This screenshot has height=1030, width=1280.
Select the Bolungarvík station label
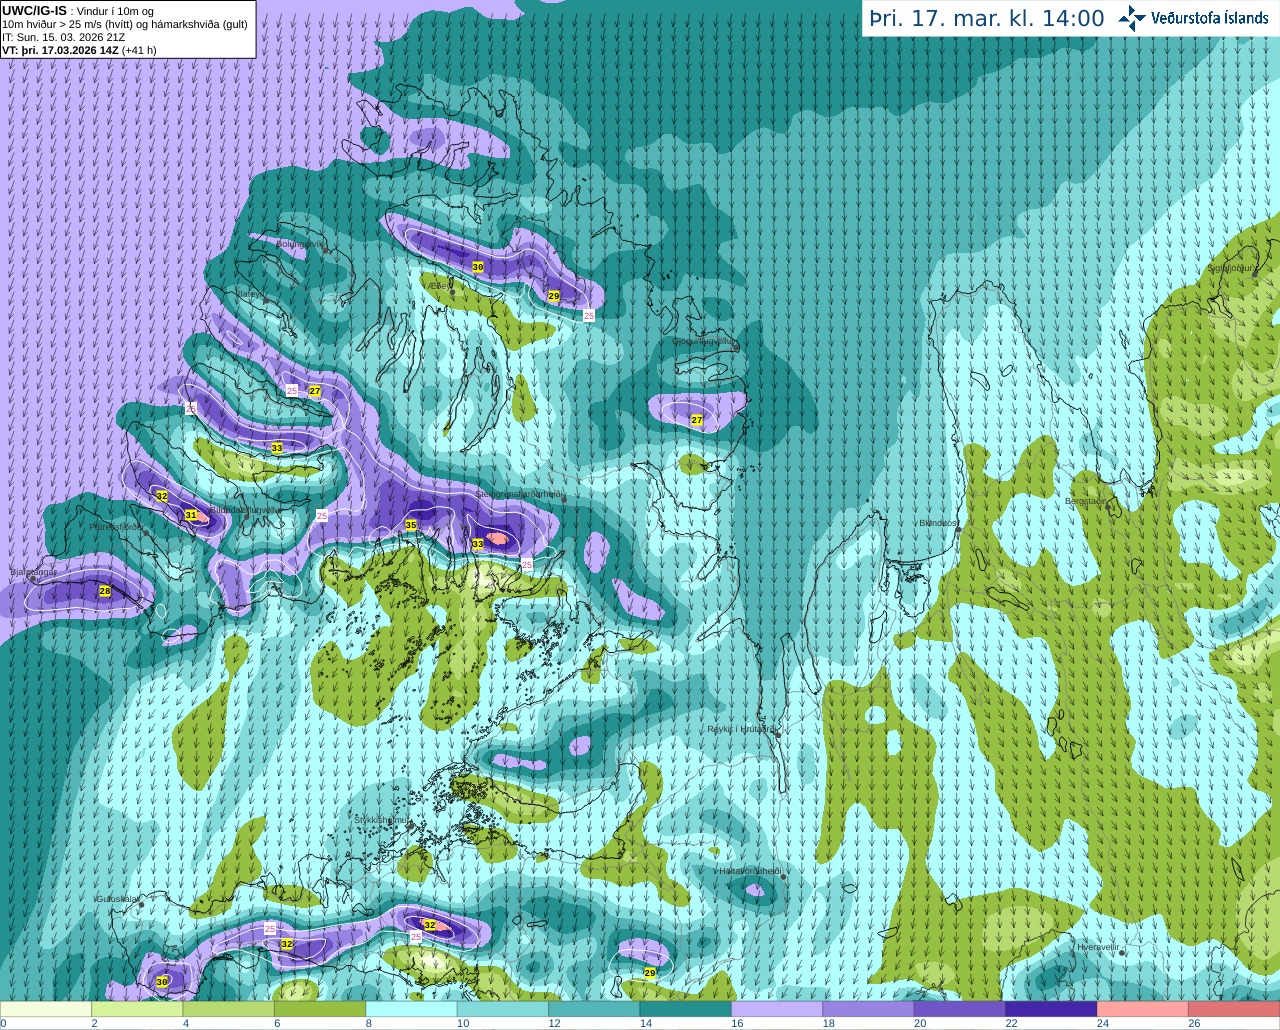click(300, 243)
